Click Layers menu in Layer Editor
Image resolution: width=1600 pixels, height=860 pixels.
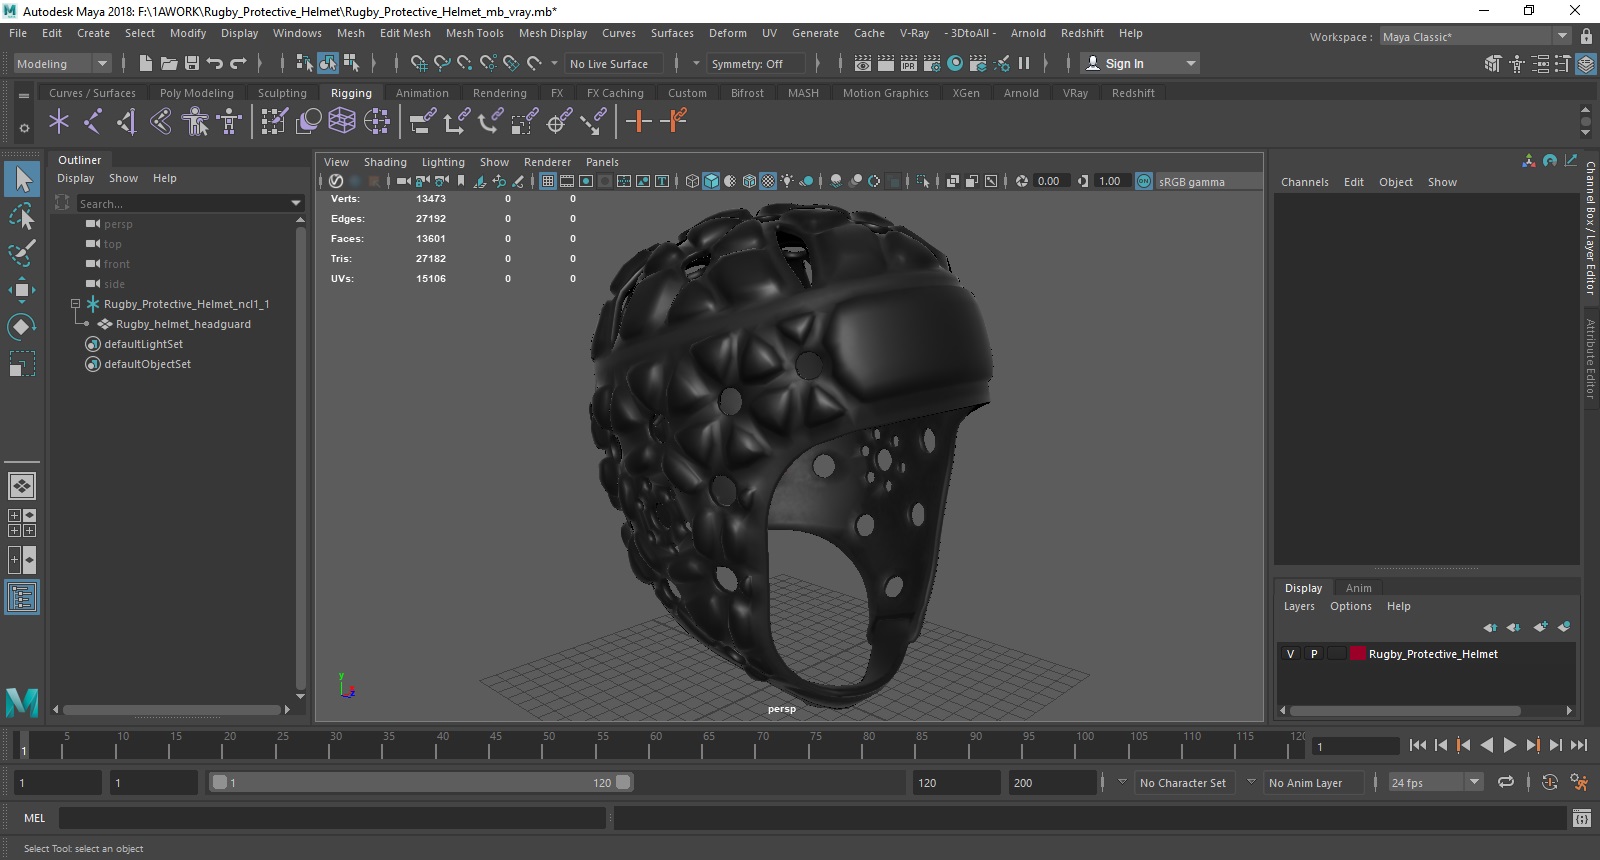pos(1299,606)
